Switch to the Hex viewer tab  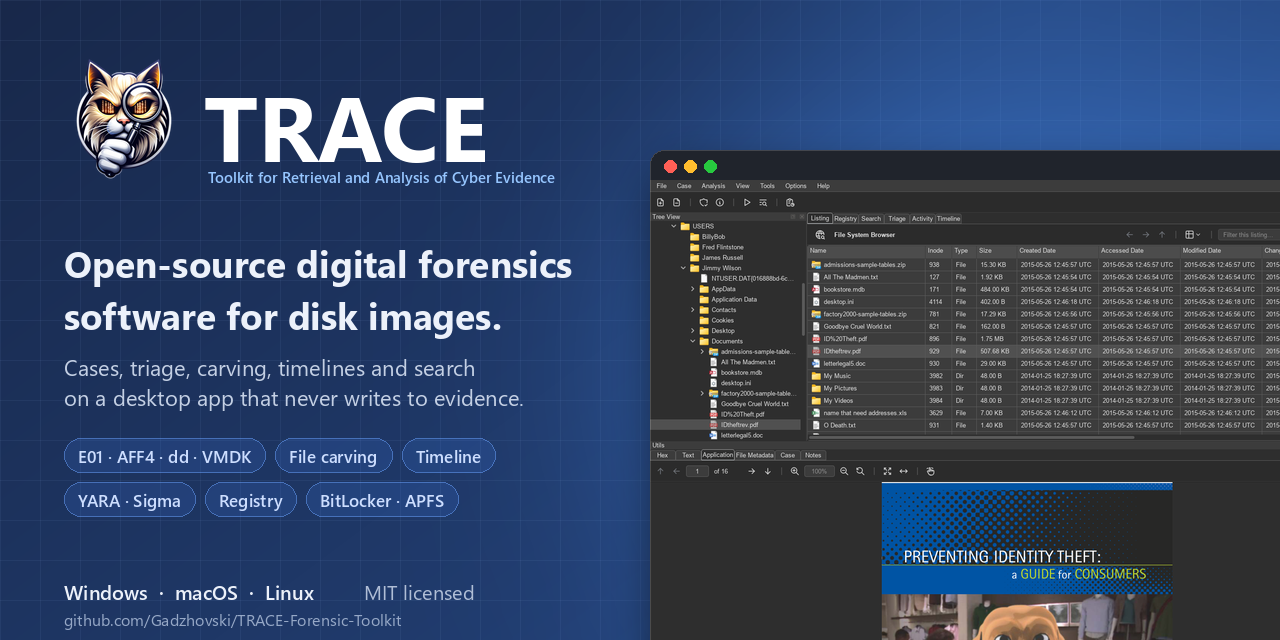click(662, 455)
